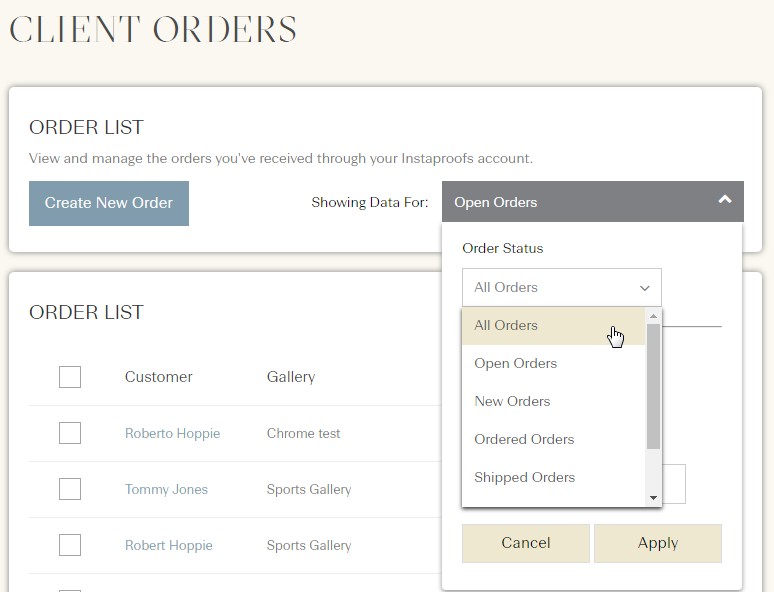Click the Gallery column header

(x=291, y=377)
